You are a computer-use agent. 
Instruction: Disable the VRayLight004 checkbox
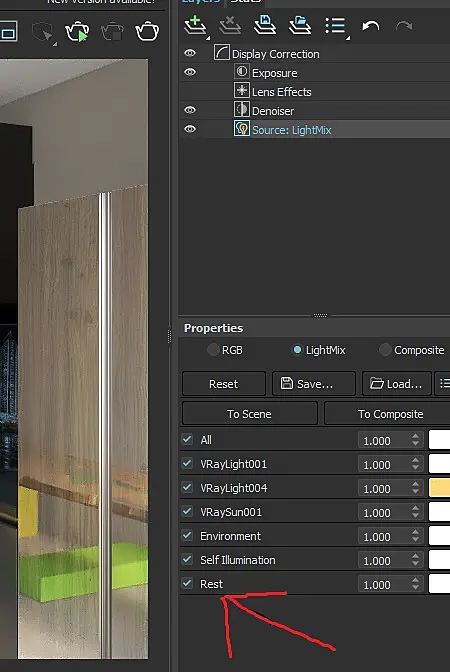[187, 487]
